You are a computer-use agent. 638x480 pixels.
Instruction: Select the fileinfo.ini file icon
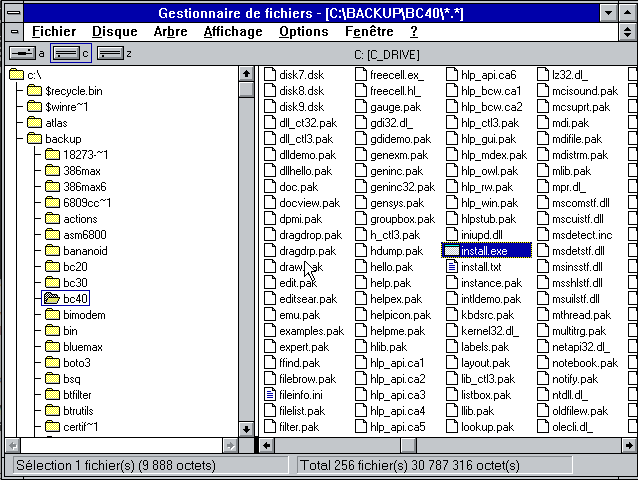point(300,395)
